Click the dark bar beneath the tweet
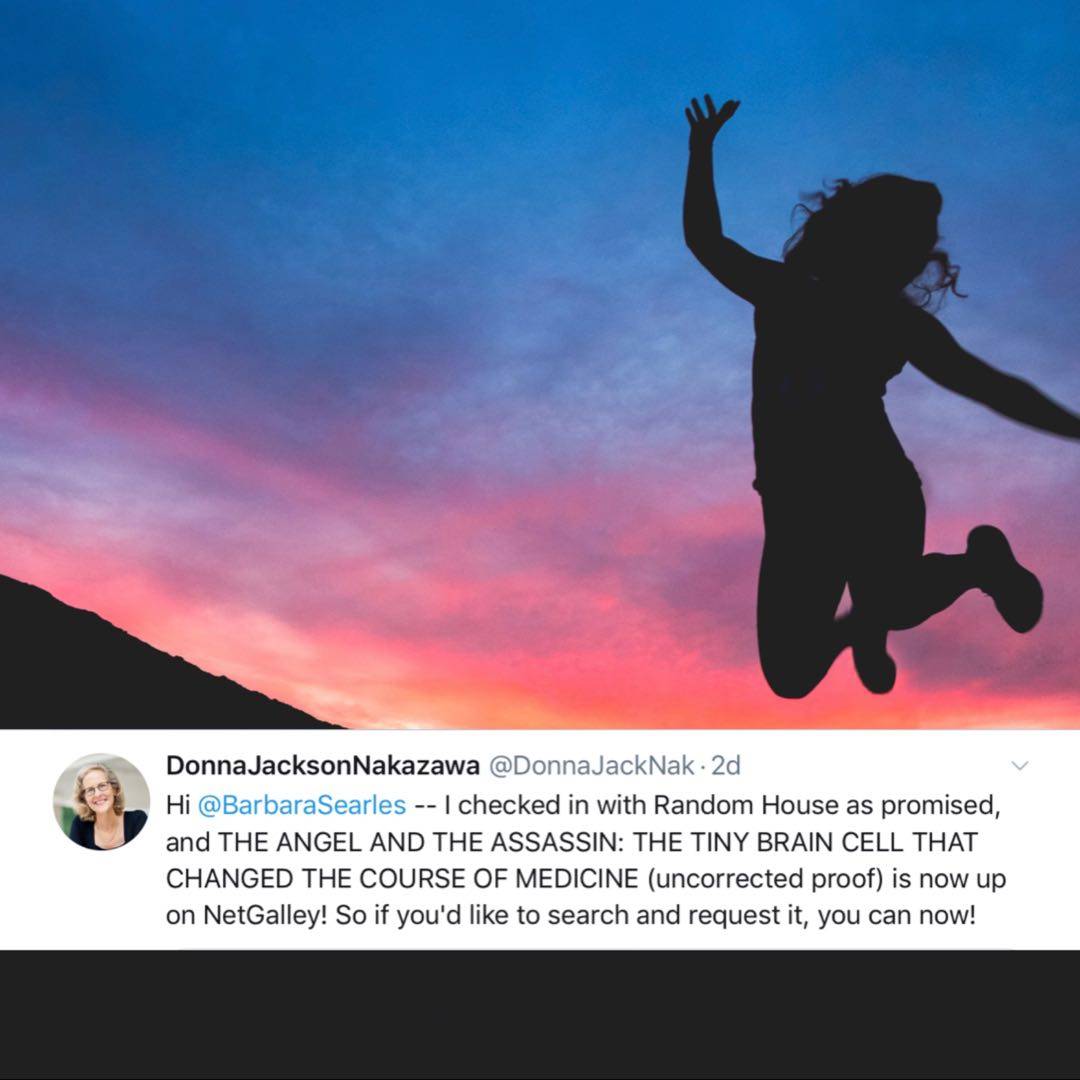Screen dimensions: 1080x1080 coord(540,1015)
